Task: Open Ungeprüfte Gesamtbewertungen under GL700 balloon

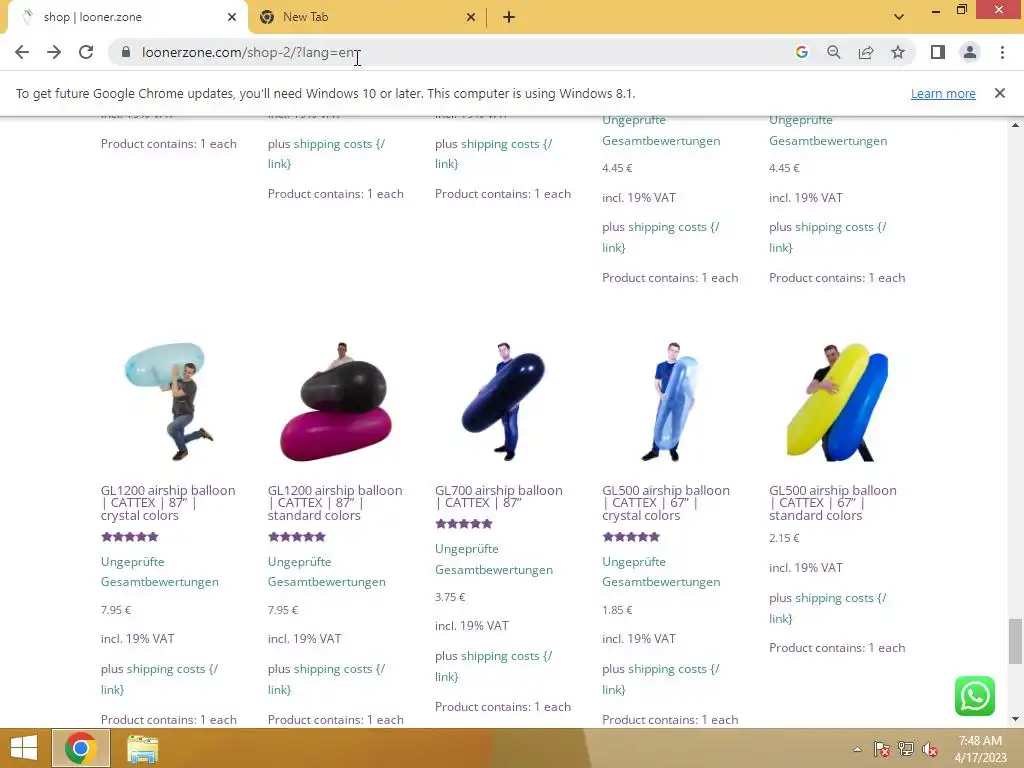Action: (494, 559)
